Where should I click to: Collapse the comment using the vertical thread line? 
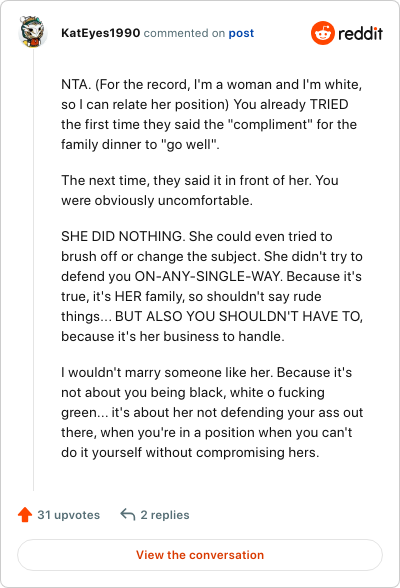tap(33, 269)
